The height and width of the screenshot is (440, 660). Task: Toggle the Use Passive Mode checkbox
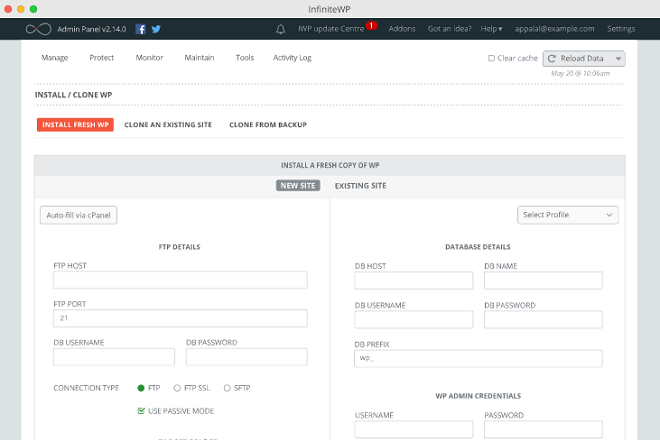pos(141,411)
